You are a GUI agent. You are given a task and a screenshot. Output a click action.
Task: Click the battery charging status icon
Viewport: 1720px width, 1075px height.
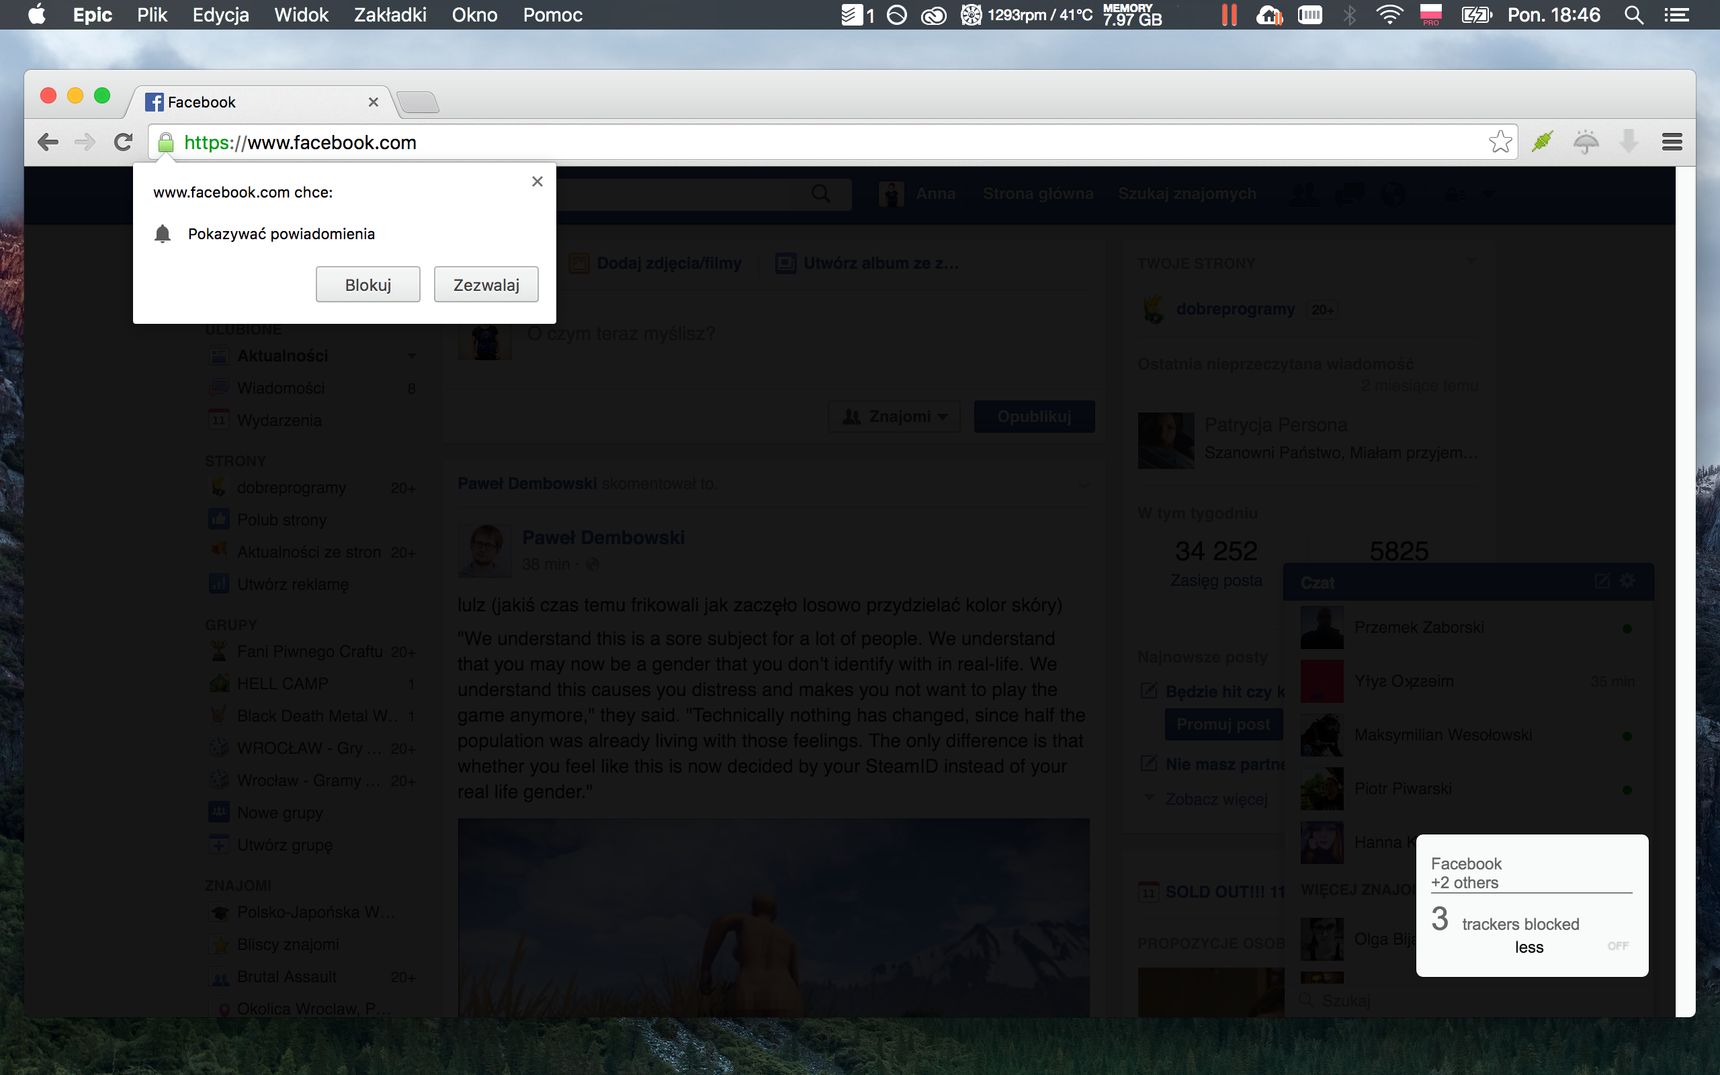[1477, 14]
